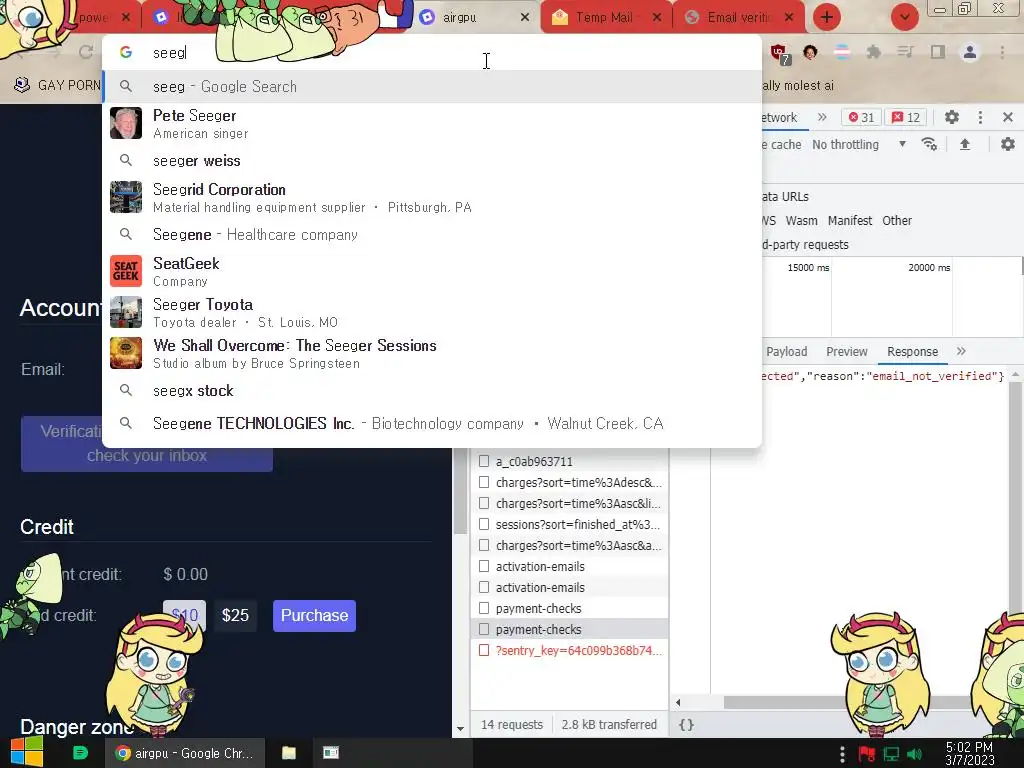The width and height of the screenshot is (1024, 768).
Task: Switch to the Temp Mail tab
Action: [605, 18]
